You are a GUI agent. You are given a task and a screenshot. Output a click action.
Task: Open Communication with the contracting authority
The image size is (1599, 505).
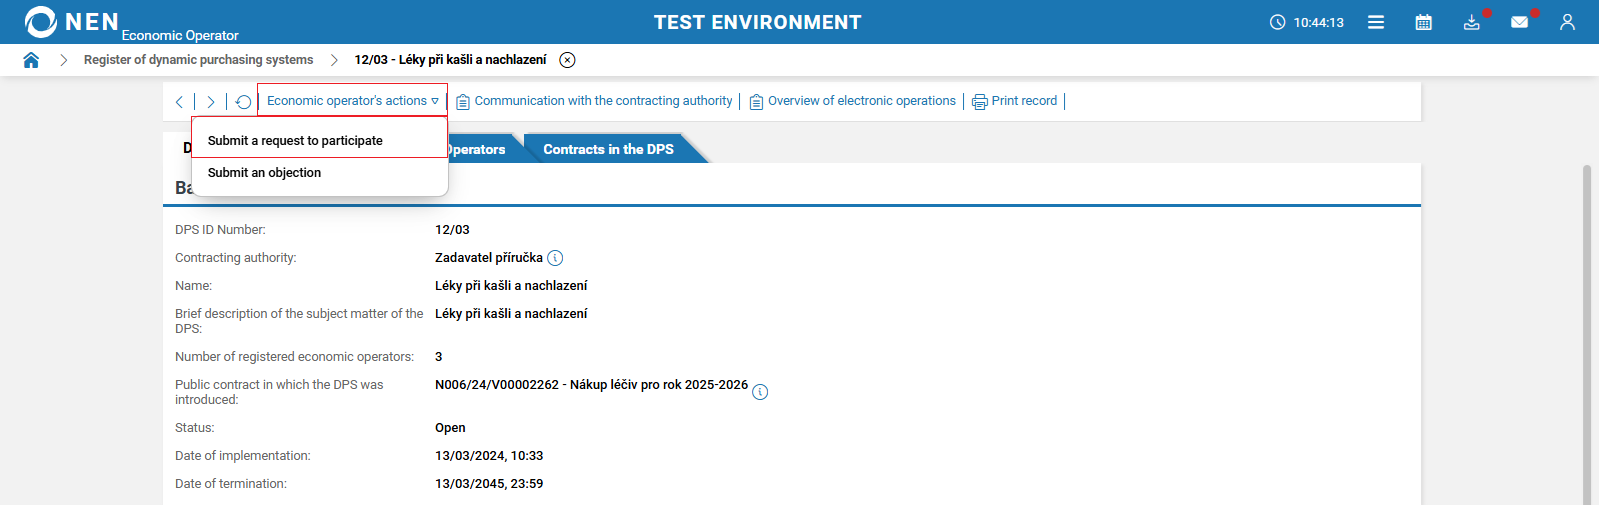[x=603, y=101]
